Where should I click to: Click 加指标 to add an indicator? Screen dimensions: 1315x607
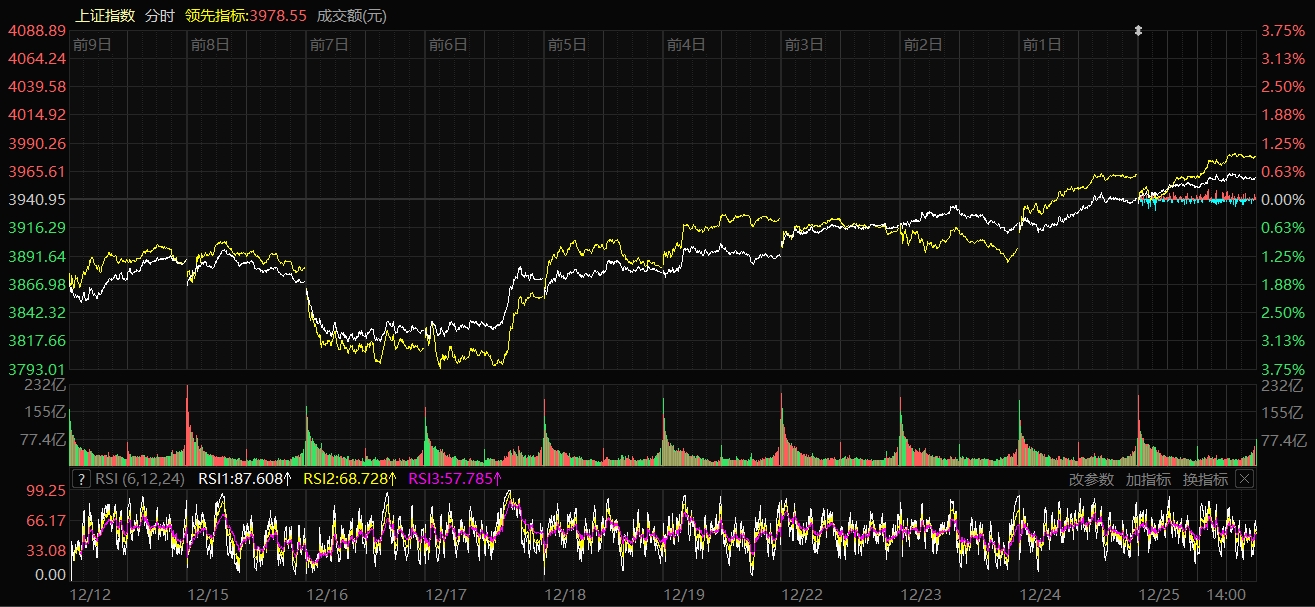(1148, 479)
